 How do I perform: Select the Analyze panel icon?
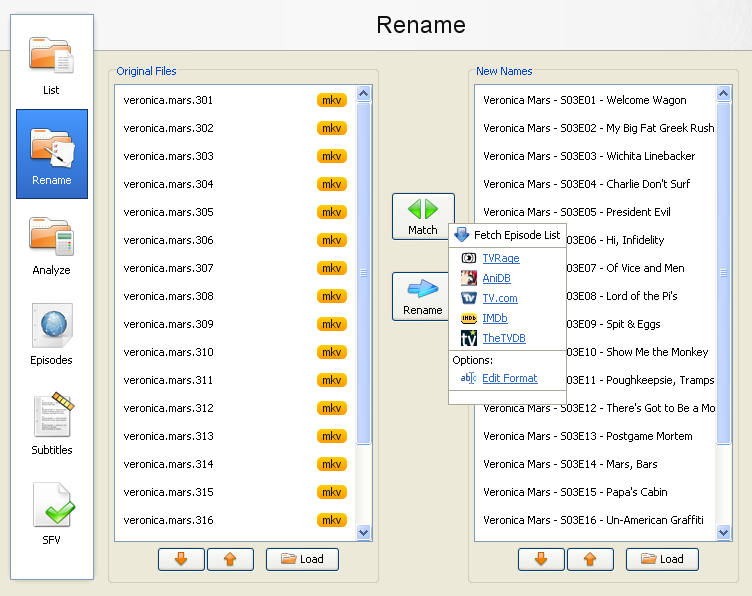(51, 245)
